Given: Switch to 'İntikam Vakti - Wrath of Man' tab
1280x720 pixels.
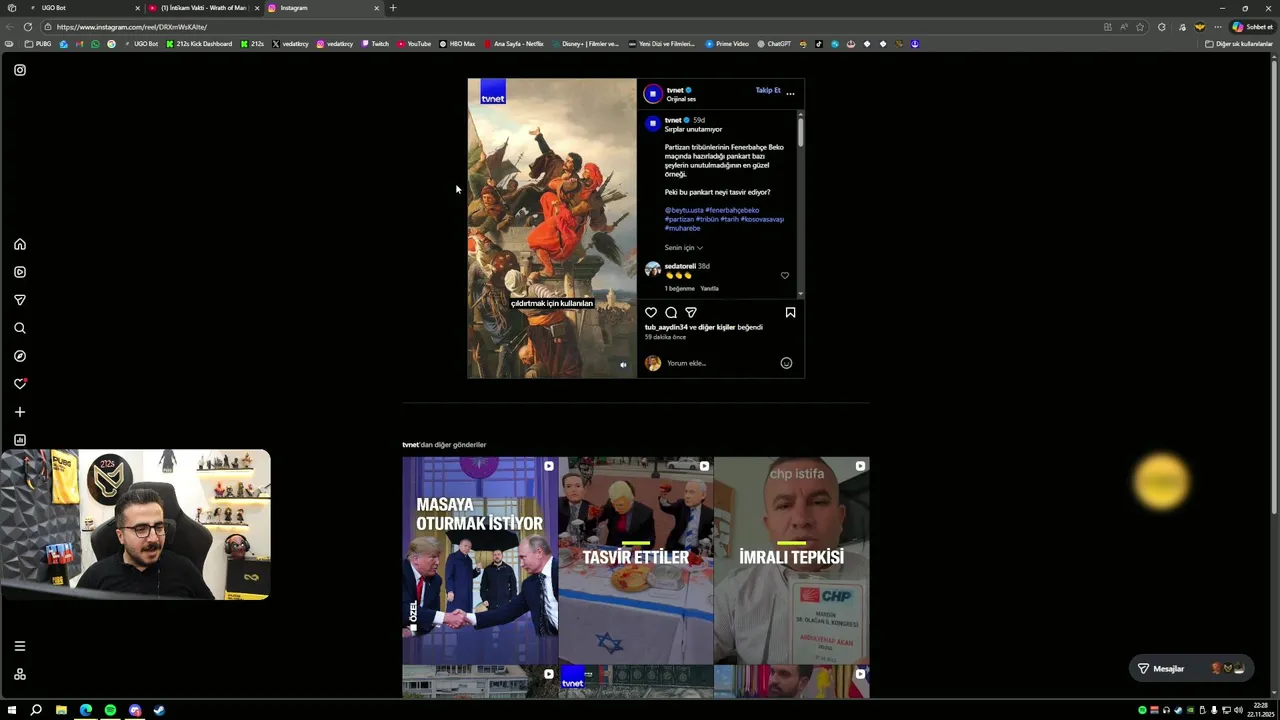Looking at the screenshot, I should (204, 8).
